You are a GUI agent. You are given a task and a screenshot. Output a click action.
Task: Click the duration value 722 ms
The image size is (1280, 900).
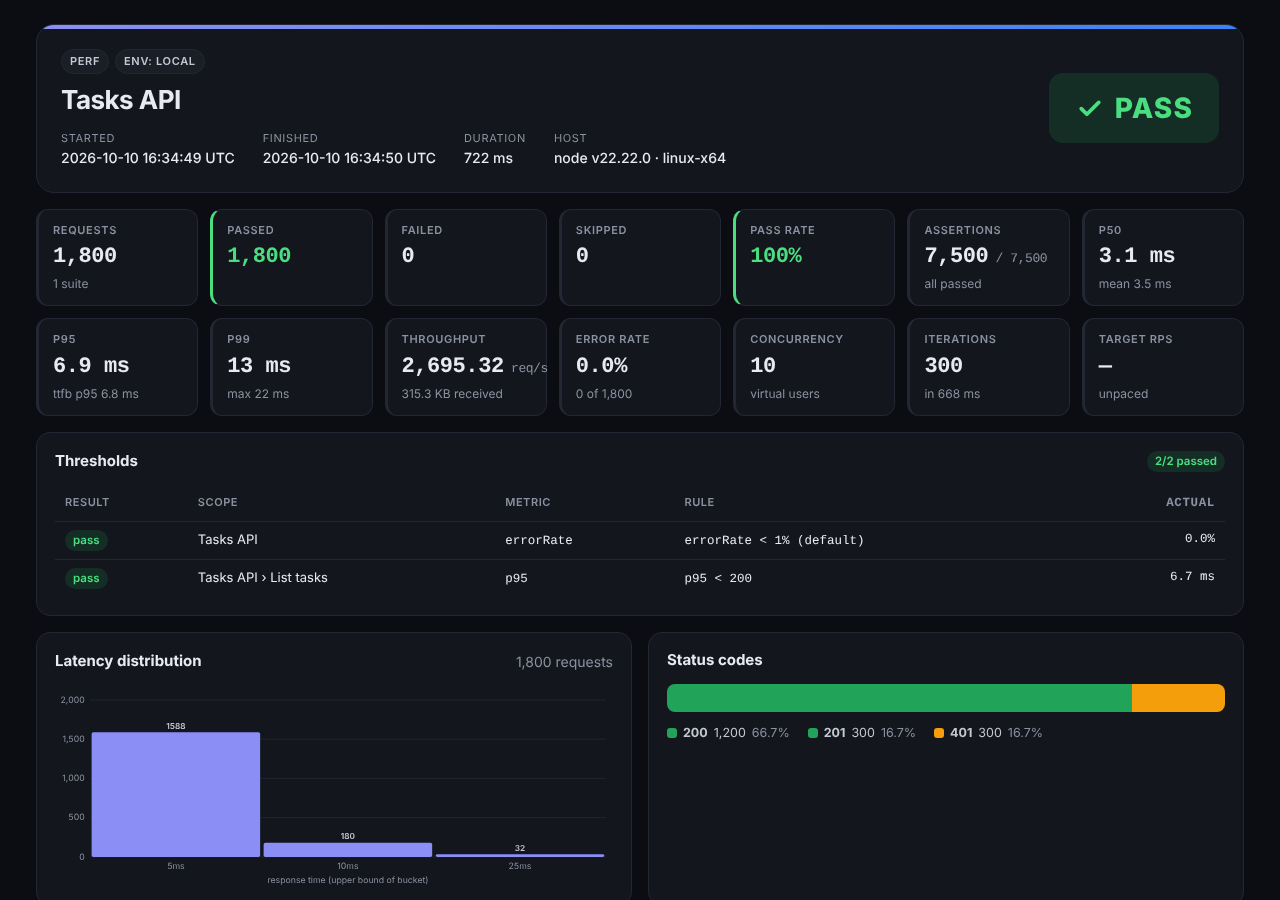click(488, 158)
